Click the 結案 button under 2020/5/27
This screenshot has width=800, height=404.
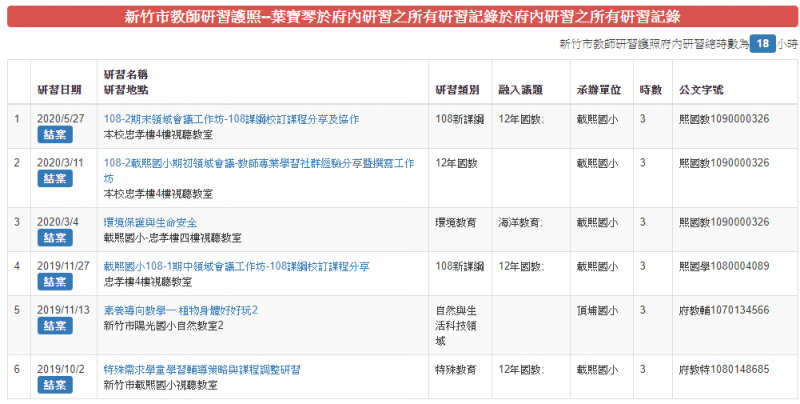[x=54, y=134]
